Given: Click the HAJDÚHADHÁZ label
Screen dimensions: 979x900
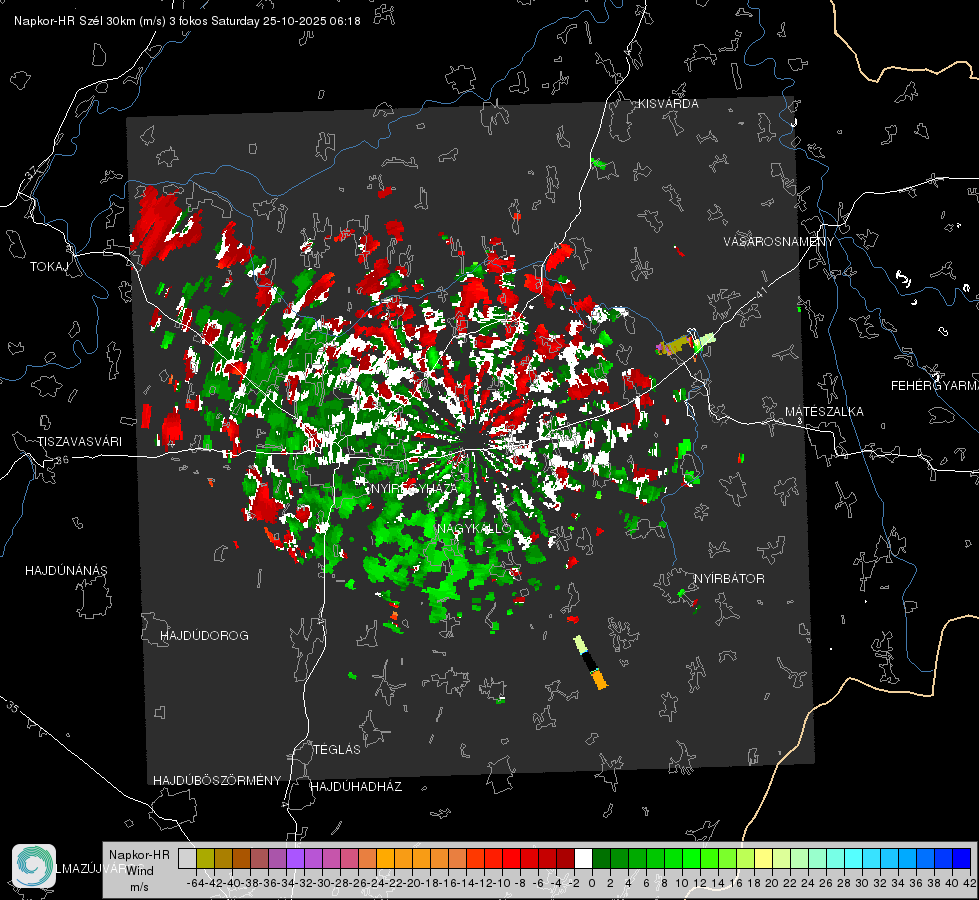Looking at the screenshot, I should tap(357, 787).
